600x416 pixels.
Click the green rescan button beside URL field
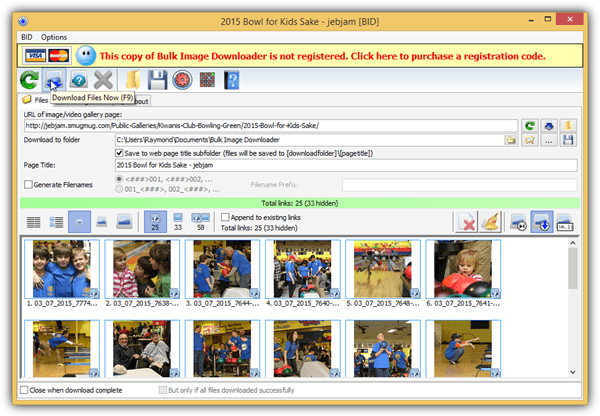coord(530,126)
